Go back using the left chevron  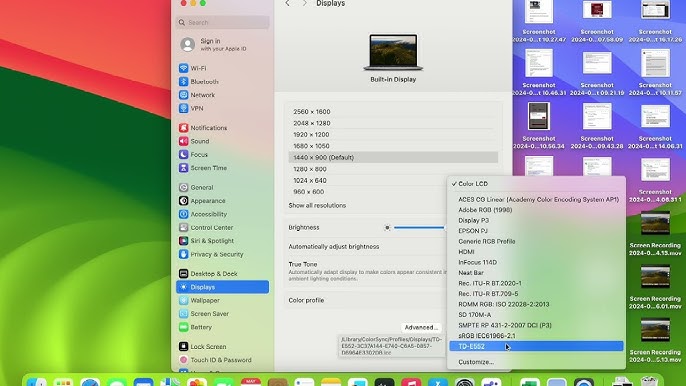tap(287, 4)
